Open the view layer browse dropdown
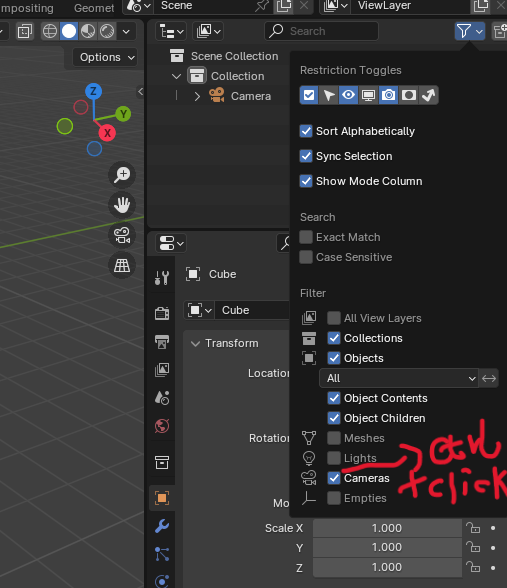 click(x=335, y=6)
